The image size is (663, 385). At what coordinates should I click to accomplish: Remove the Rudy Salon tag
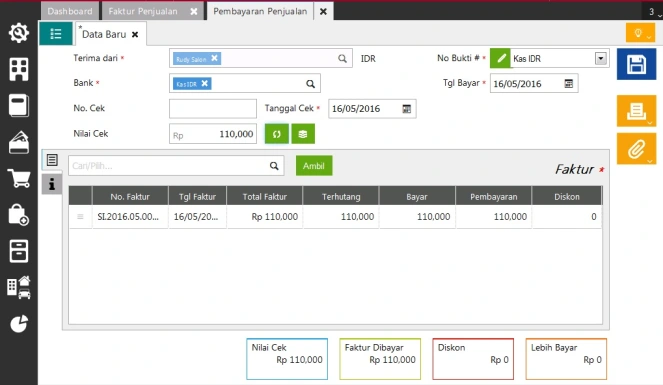click(x=214, y=58)
